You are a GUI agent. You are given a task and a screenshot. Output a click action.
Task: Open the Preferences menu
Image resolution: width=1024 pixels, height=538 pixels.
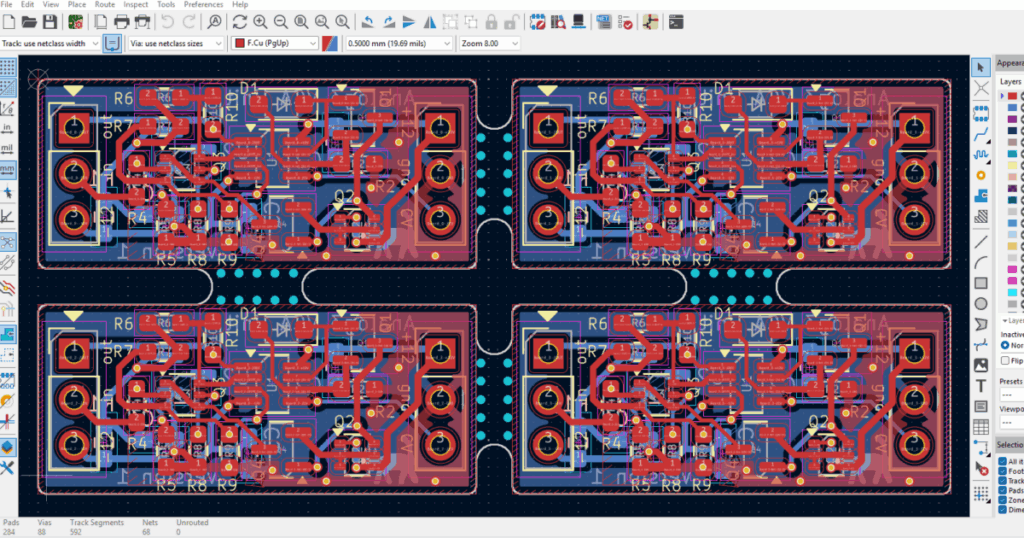click(203, 5)
